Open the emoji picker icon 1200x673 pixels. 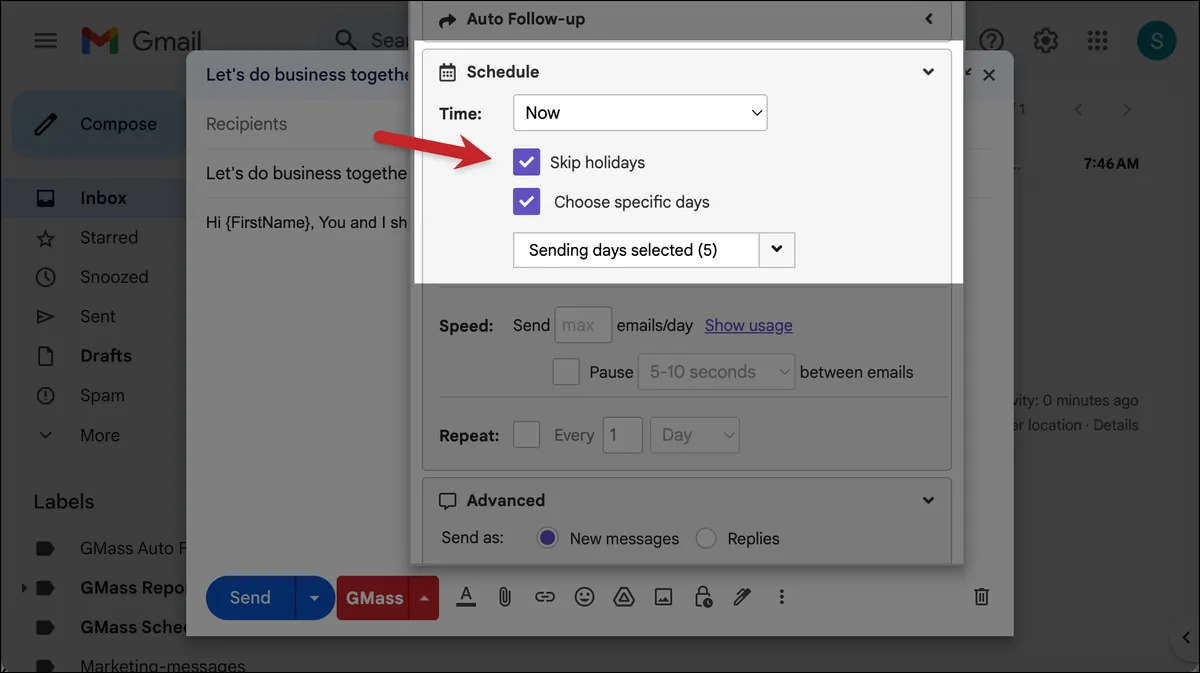click(x=584, y=597)
